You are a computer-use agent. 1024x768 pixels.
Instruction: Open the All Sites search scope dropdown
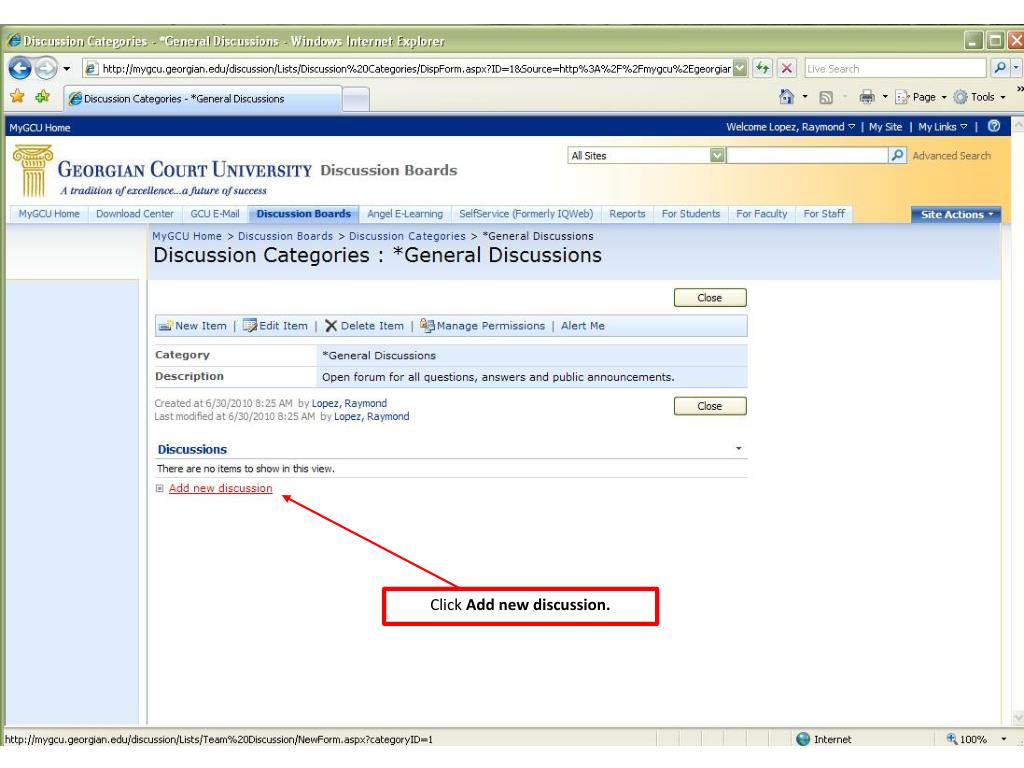click(717, 155)
